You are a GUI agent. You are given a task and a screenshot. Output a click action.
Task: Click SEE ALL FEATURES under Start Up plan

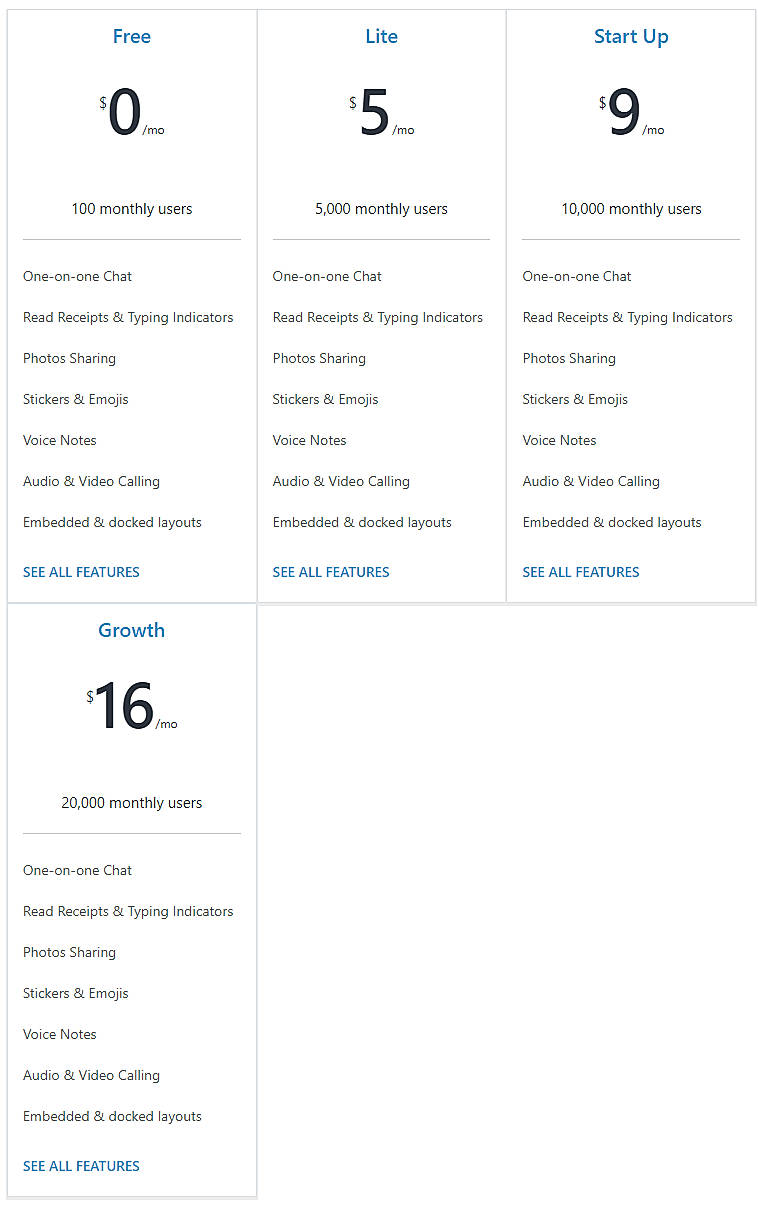point(581,572)
